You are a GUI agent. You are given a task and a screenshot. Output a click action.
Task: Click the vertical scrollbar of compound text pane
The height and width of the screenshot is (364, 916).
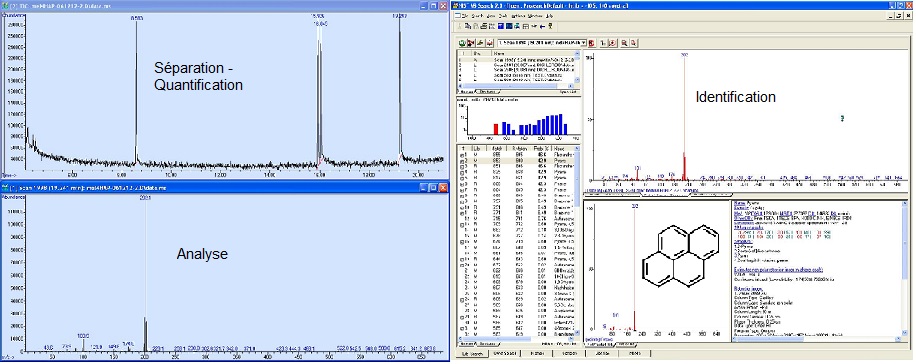(x=905, y=269)
